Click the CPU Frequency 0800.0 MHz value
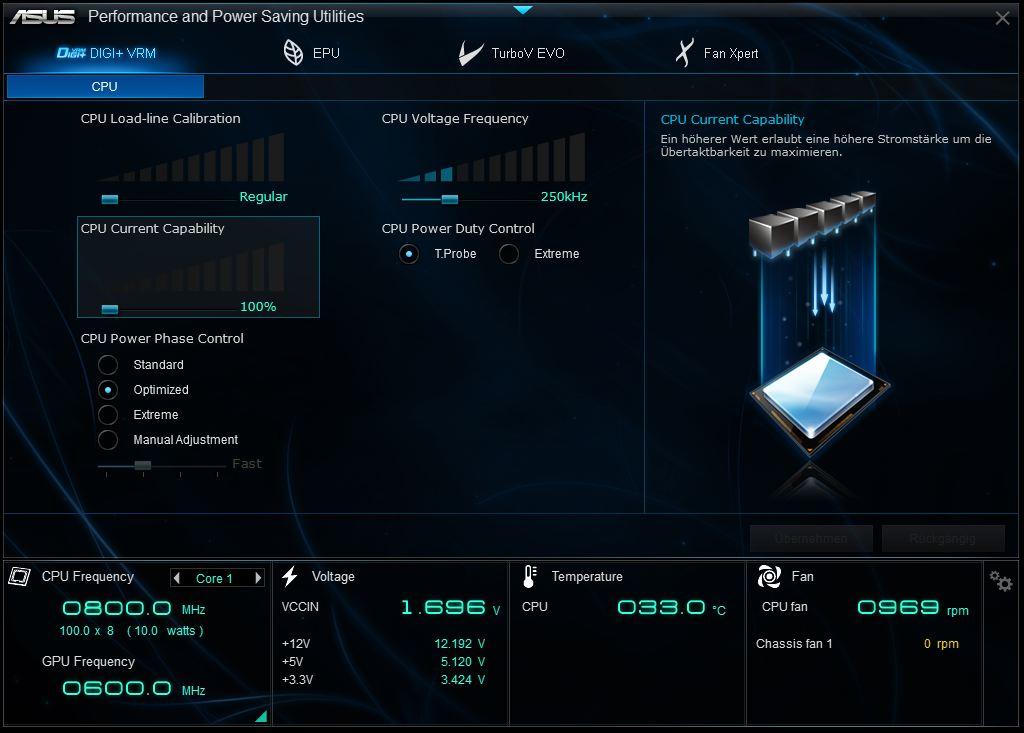This screenshot has width=1024, height=733. [x=134, y=609]
